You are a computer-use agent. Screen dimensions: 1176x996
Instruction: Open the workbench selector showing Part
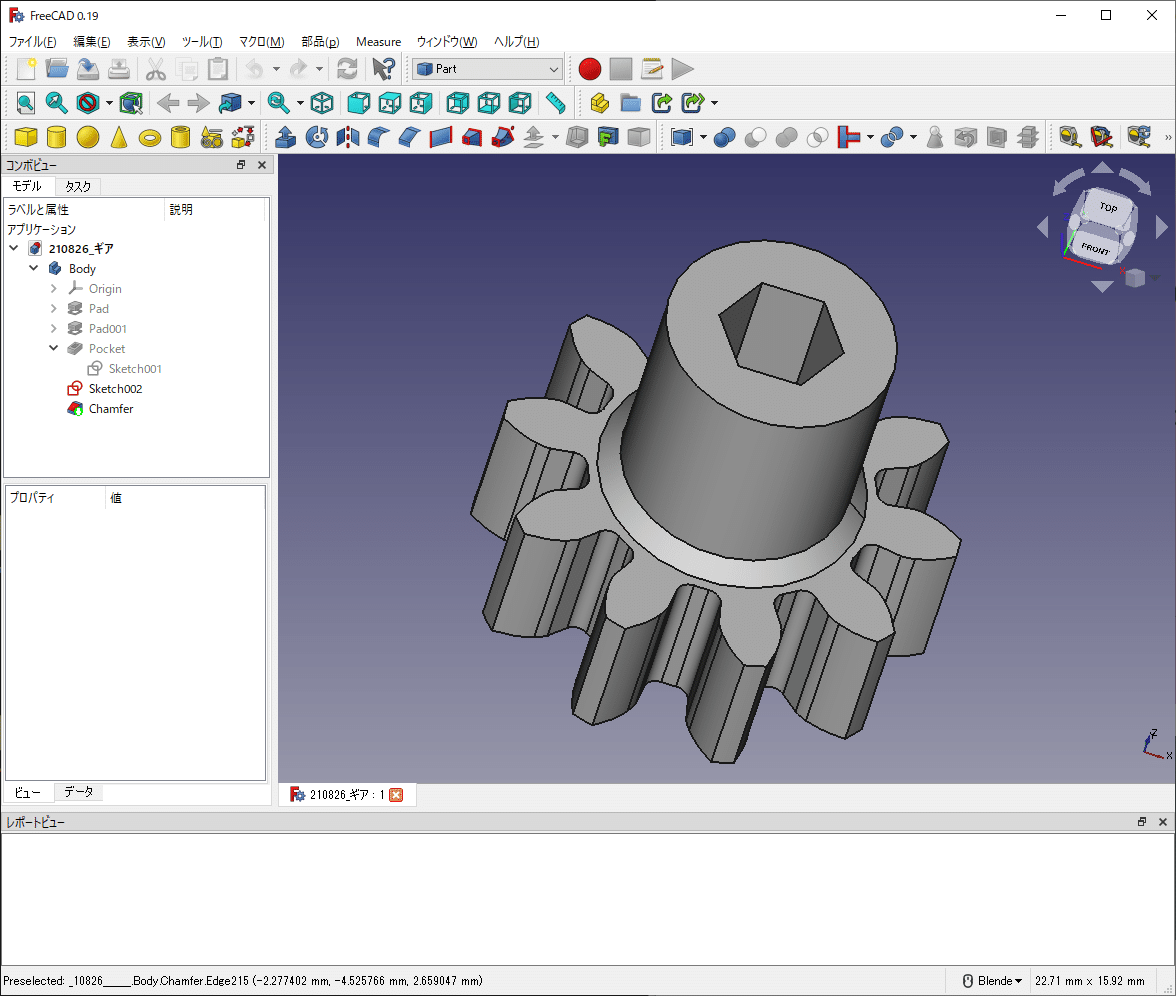[487, 68]
